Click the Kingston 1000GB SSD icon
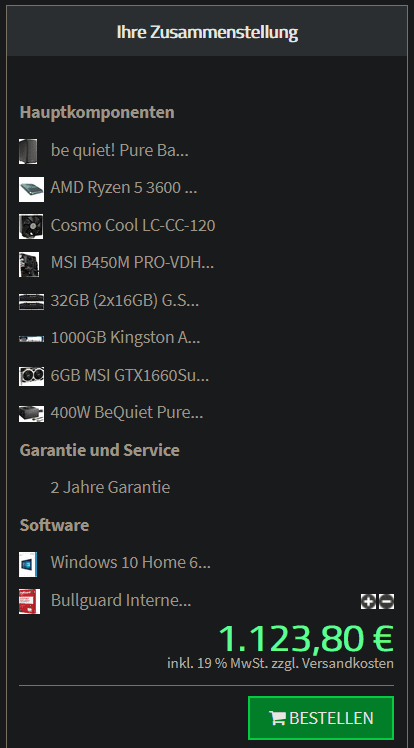 tap(31, 339)
